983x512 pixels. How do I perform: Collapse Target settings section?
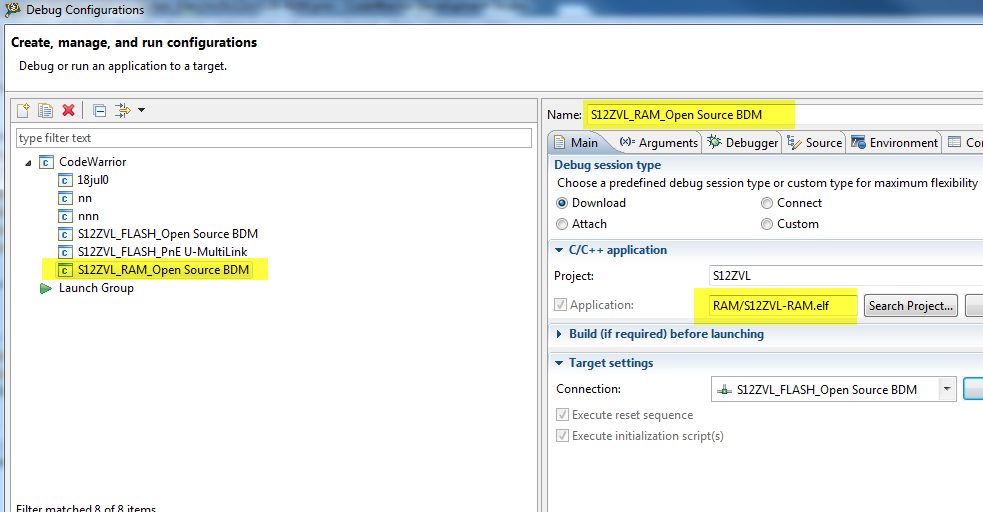tap(559, 363)
